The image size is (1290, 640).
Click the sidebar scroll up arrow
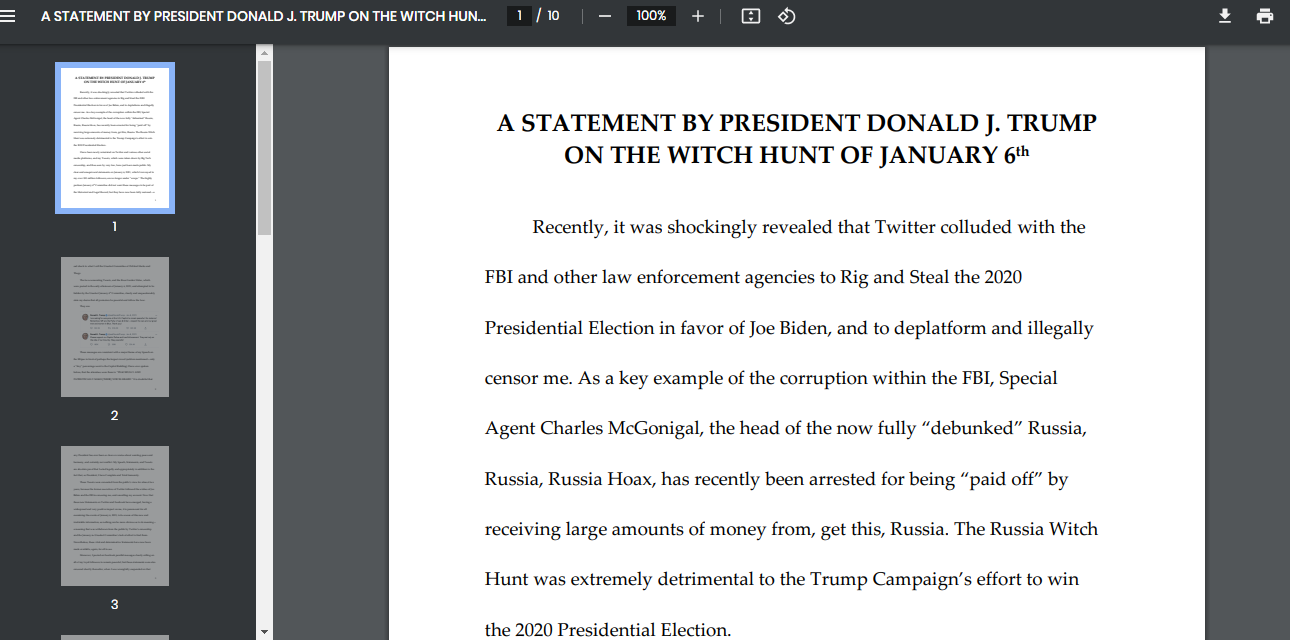264,52
